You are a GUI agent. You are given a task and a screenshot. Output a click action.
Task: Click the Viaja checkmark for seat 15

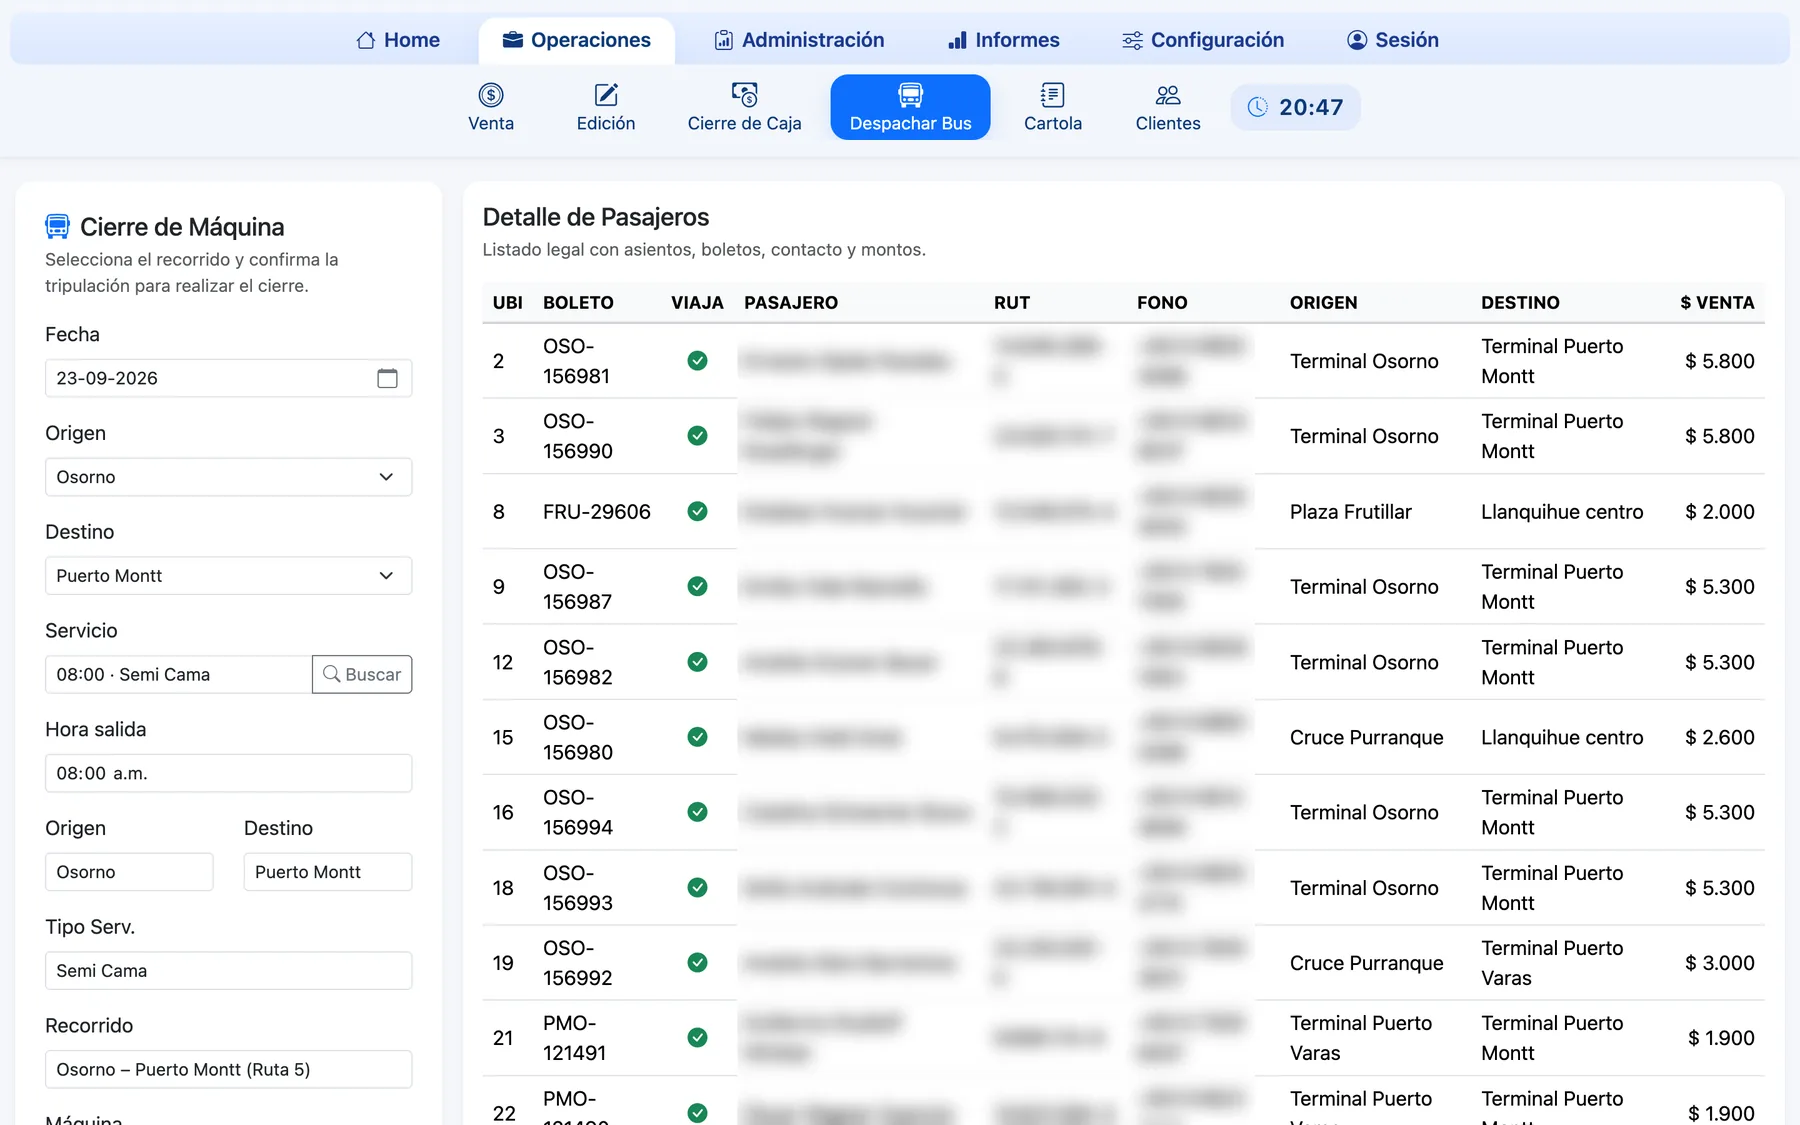tap(698, 737)
